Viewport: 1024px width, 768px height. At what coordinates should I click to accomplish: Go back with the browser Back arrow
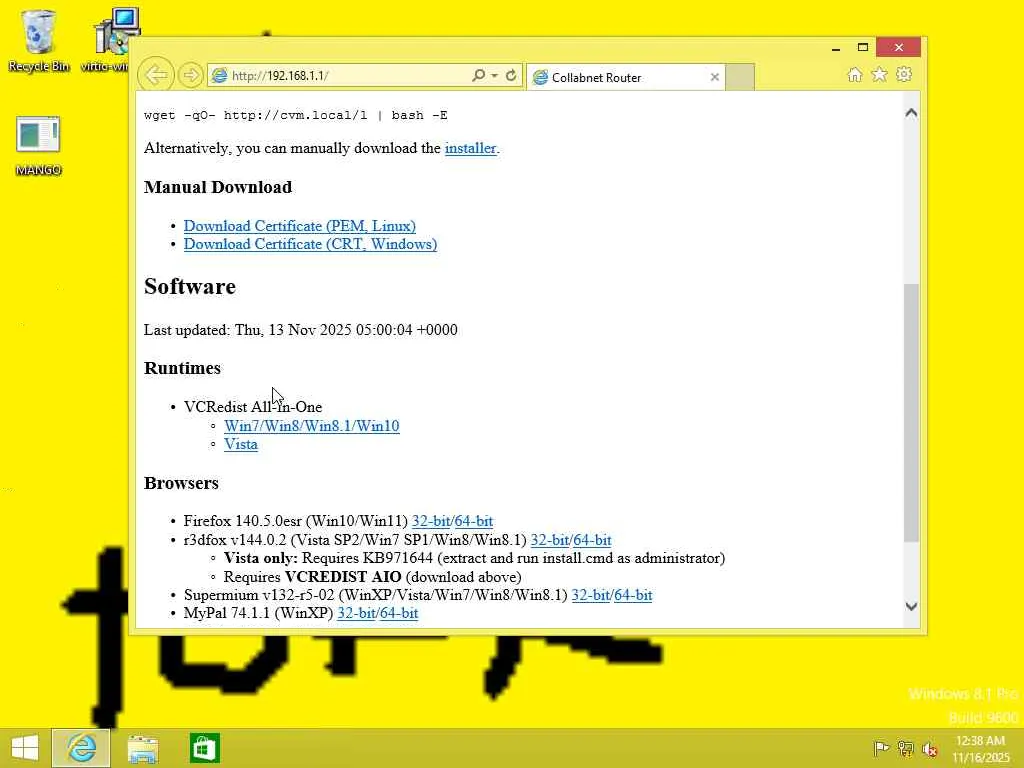point(156,75)
